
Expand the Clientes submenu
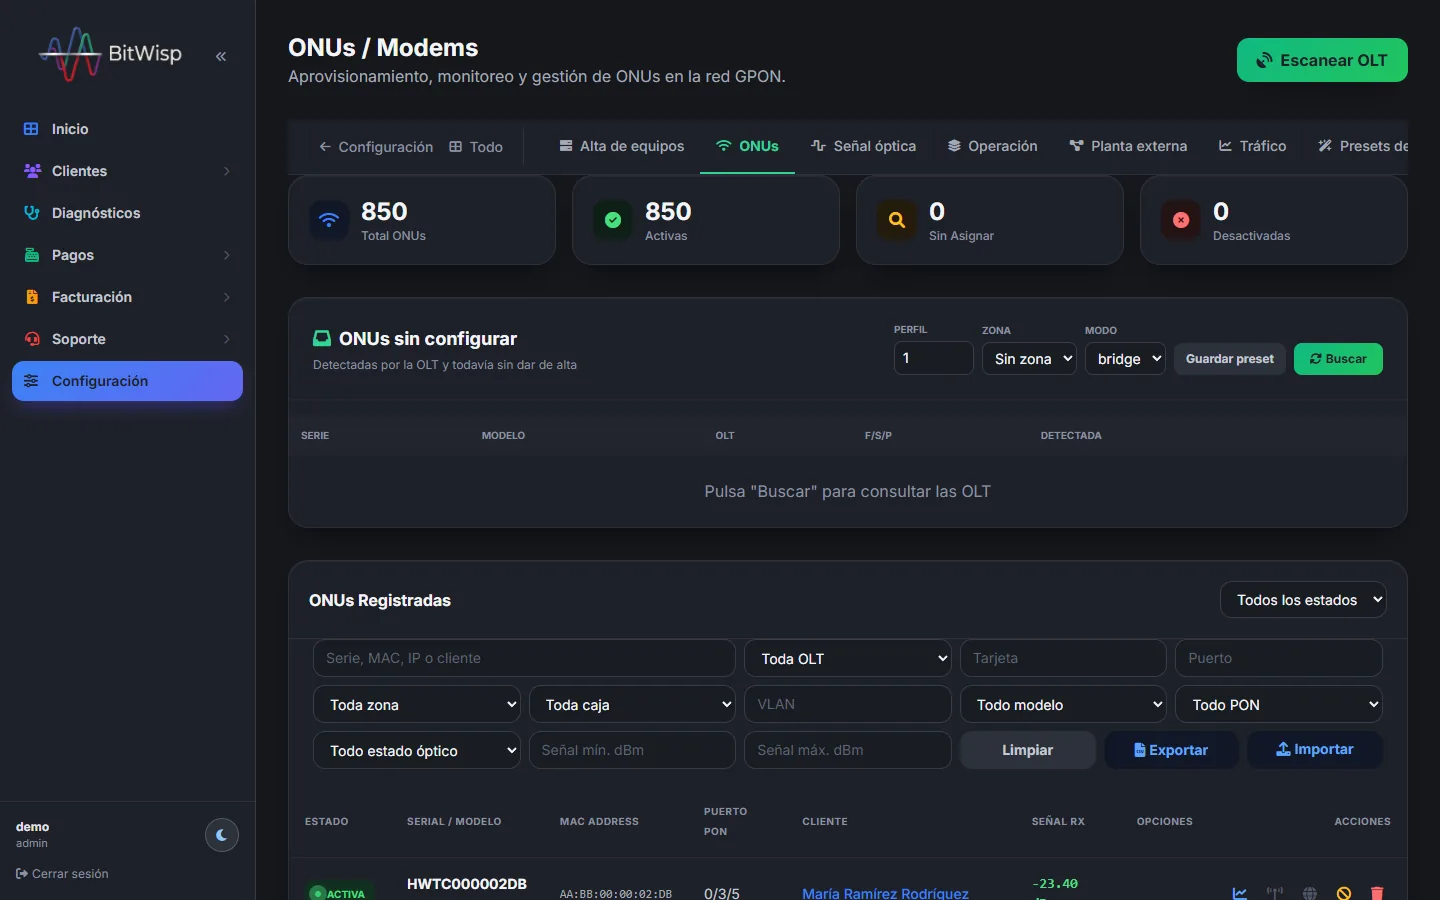(x=127, y=171)
